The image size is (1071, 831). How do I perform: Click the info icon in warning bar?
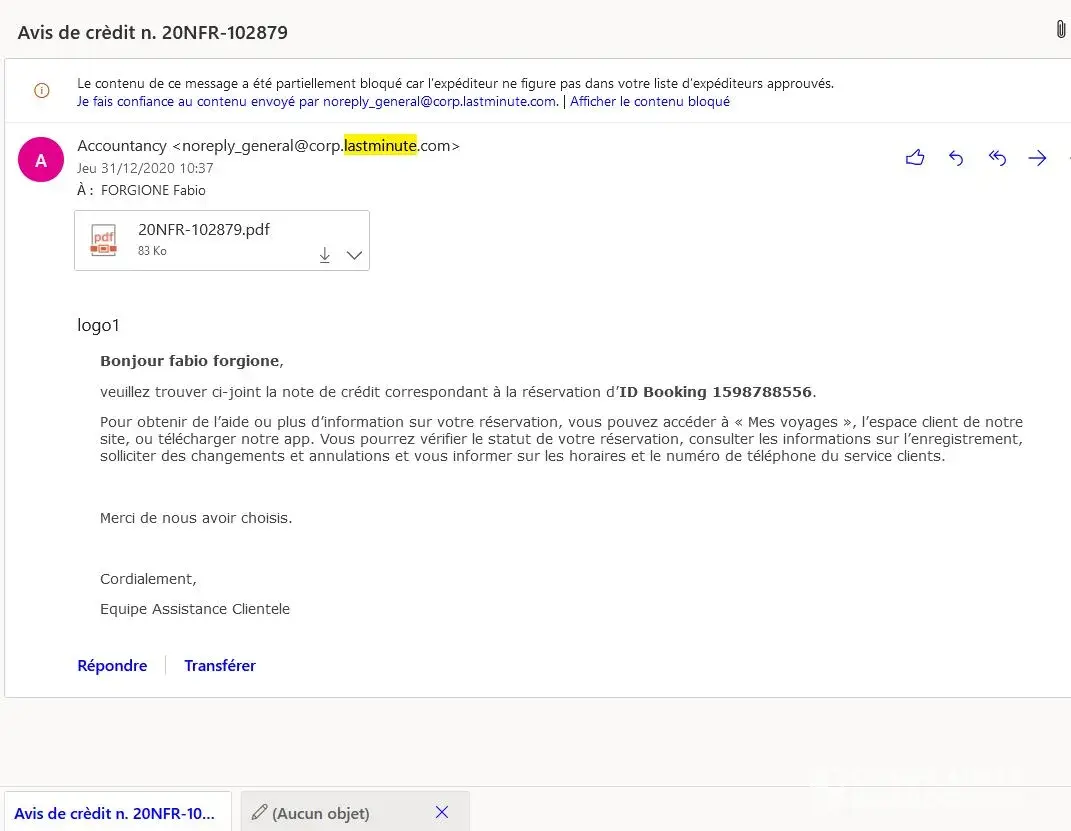(x=42, y=91)
